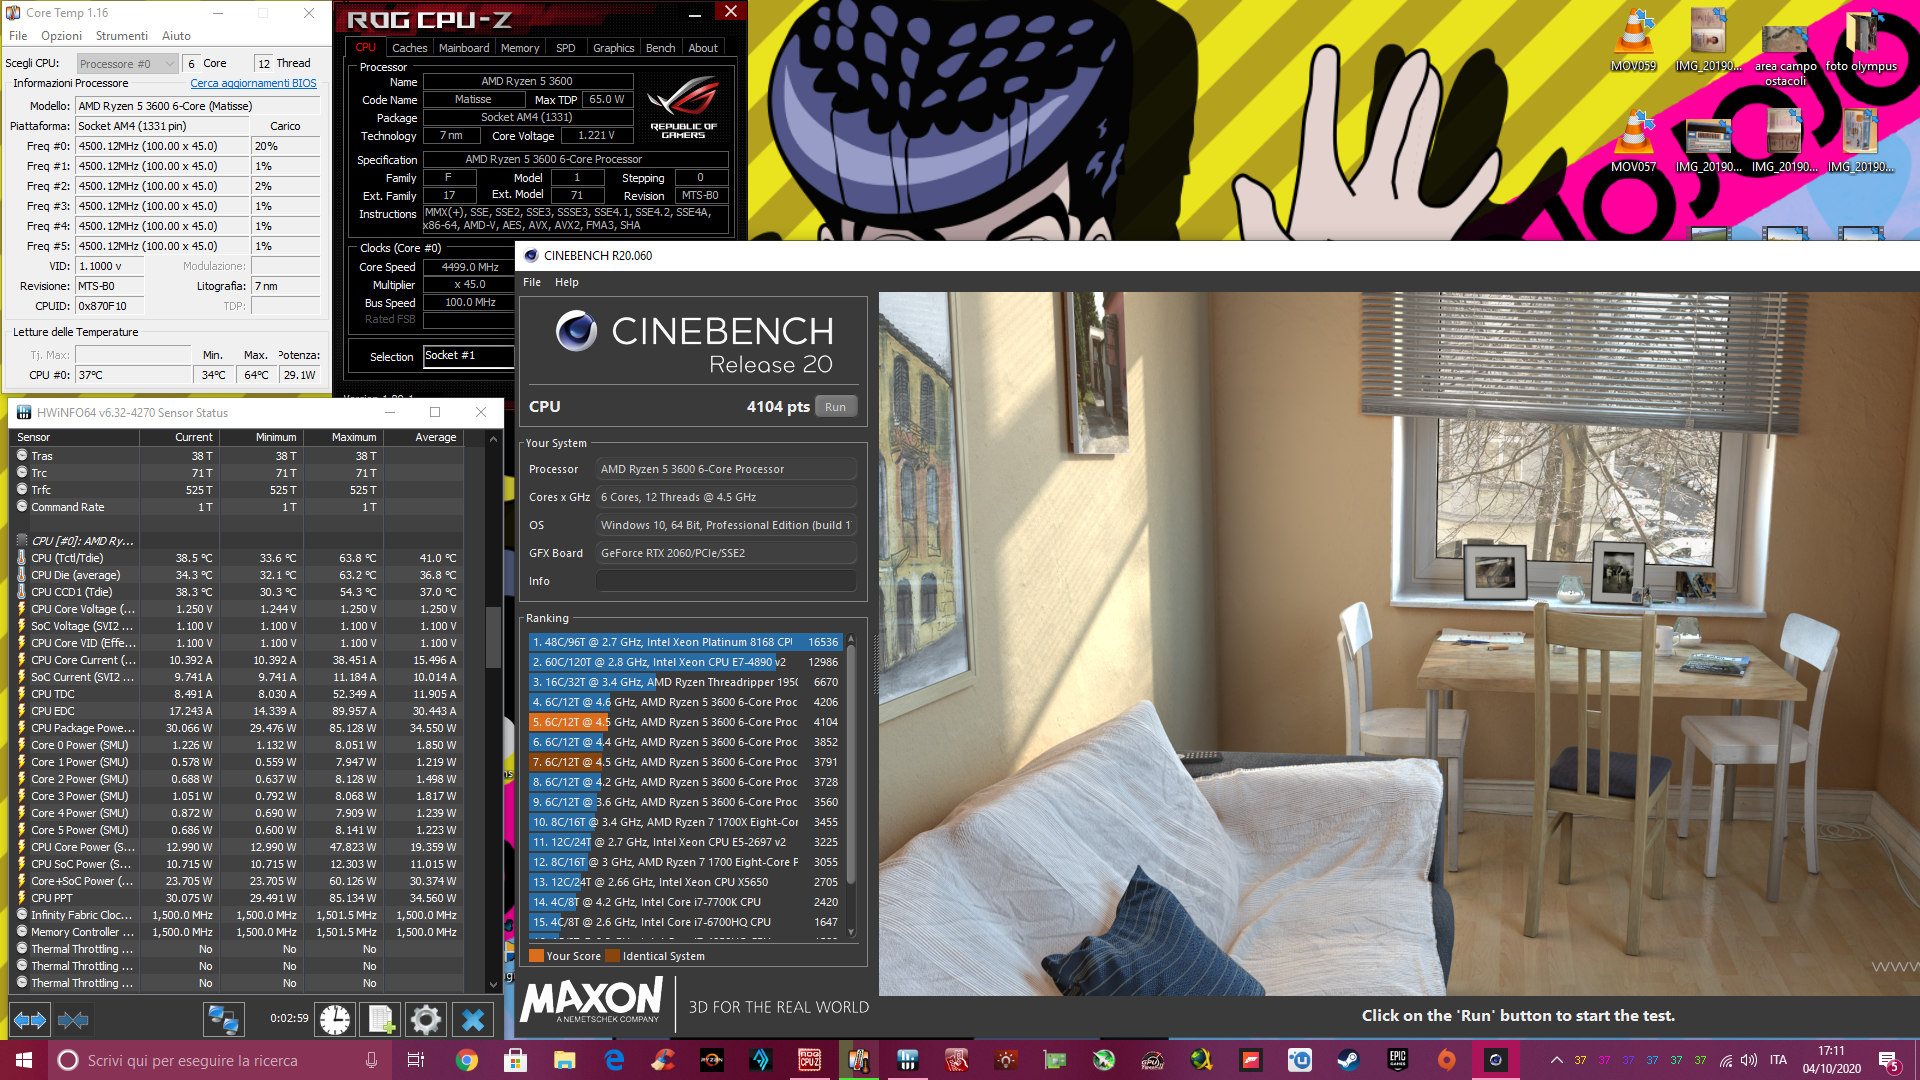1920x1080 pixels.
Task: Select 'foto olympus' desktop folder
Action: coord(1861,40)
